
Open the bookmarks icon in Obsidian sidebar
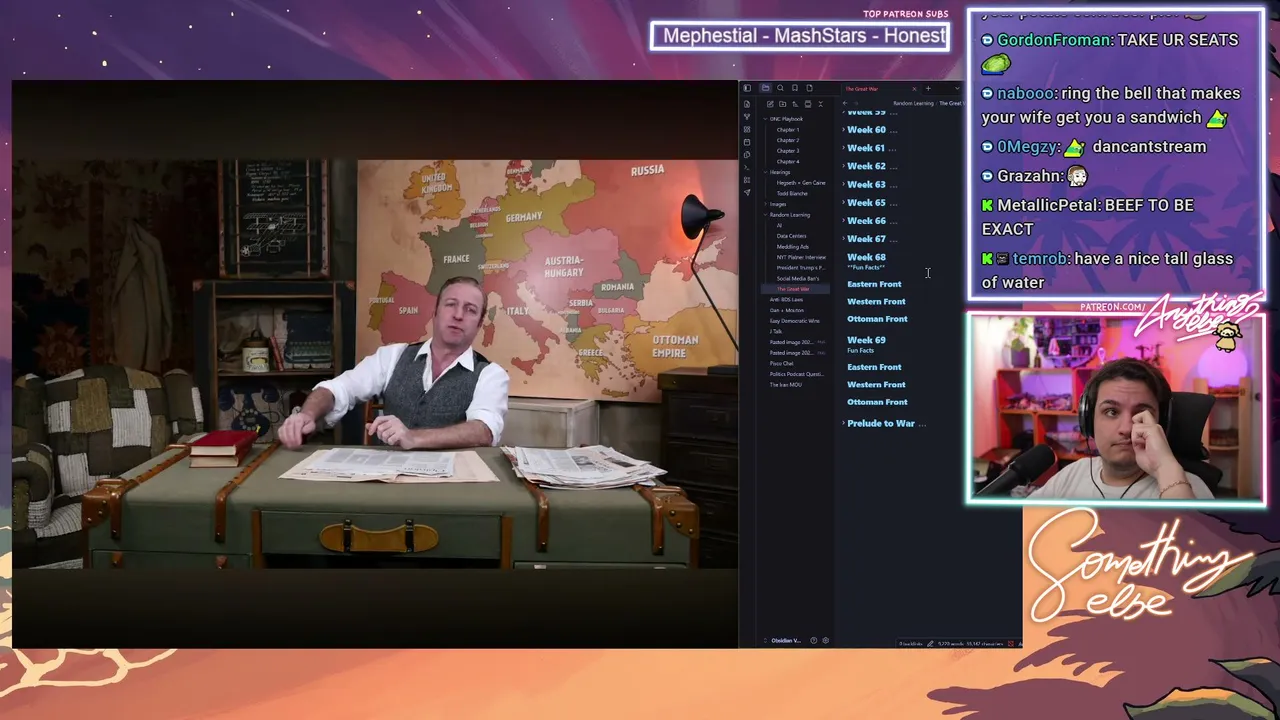tap(795, 88)
